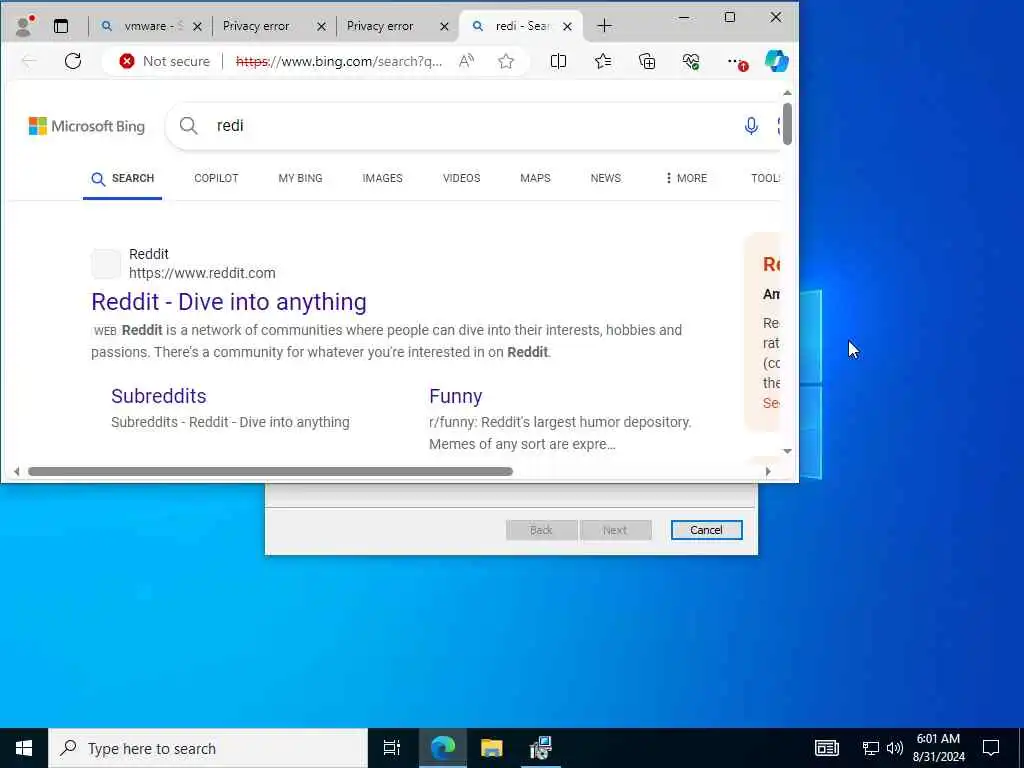Open a new browser tab
This screenshot has height=768, width=1024.
pos(605,26)
